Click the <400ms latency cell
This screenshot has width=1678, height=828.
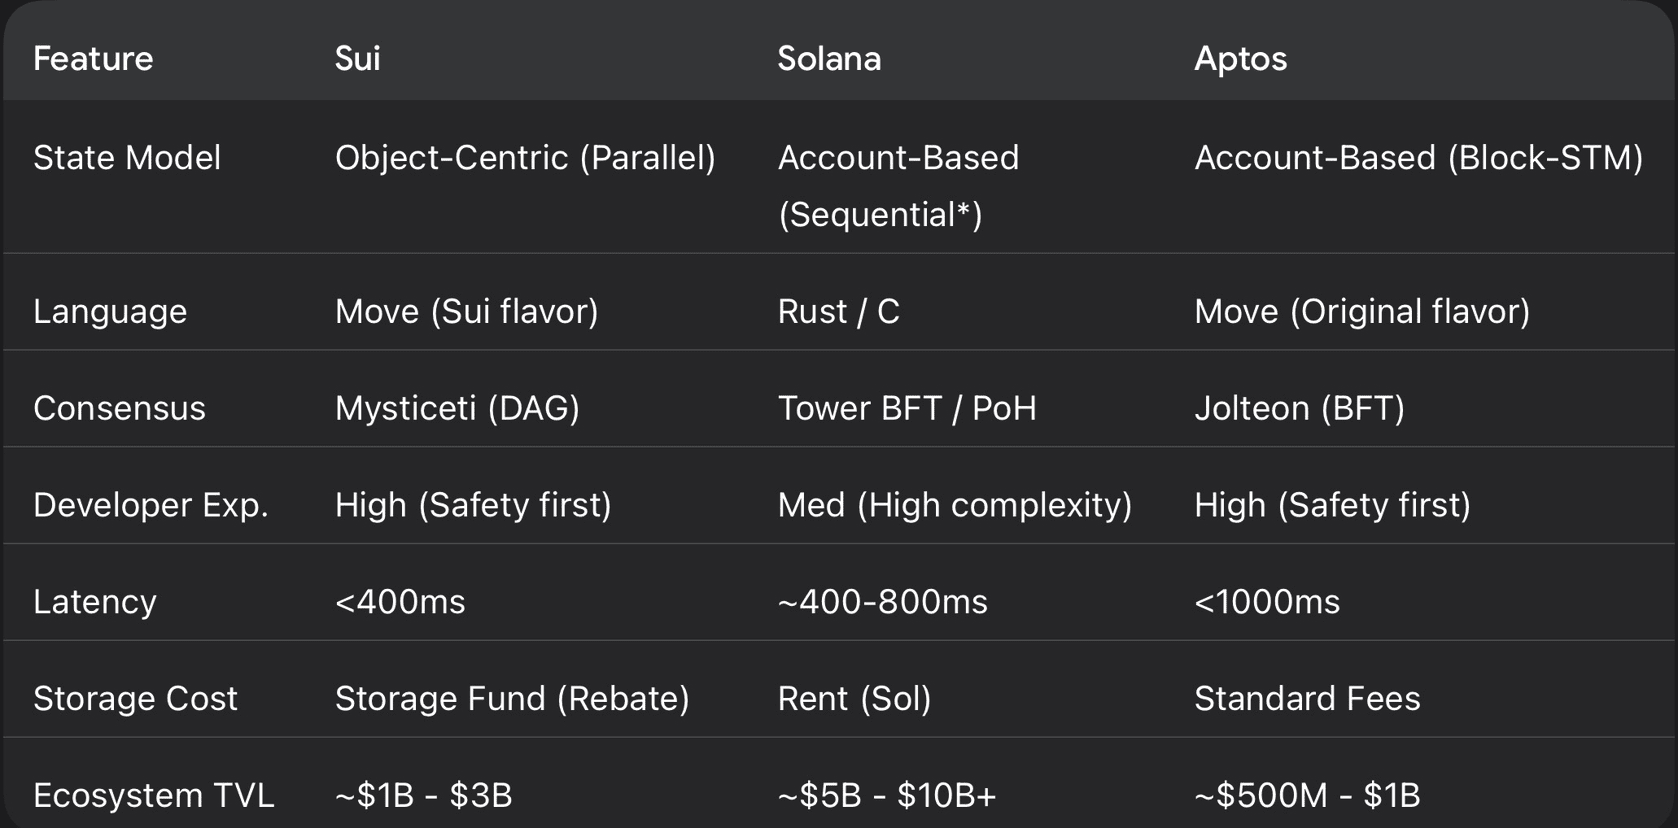[400, 602]
